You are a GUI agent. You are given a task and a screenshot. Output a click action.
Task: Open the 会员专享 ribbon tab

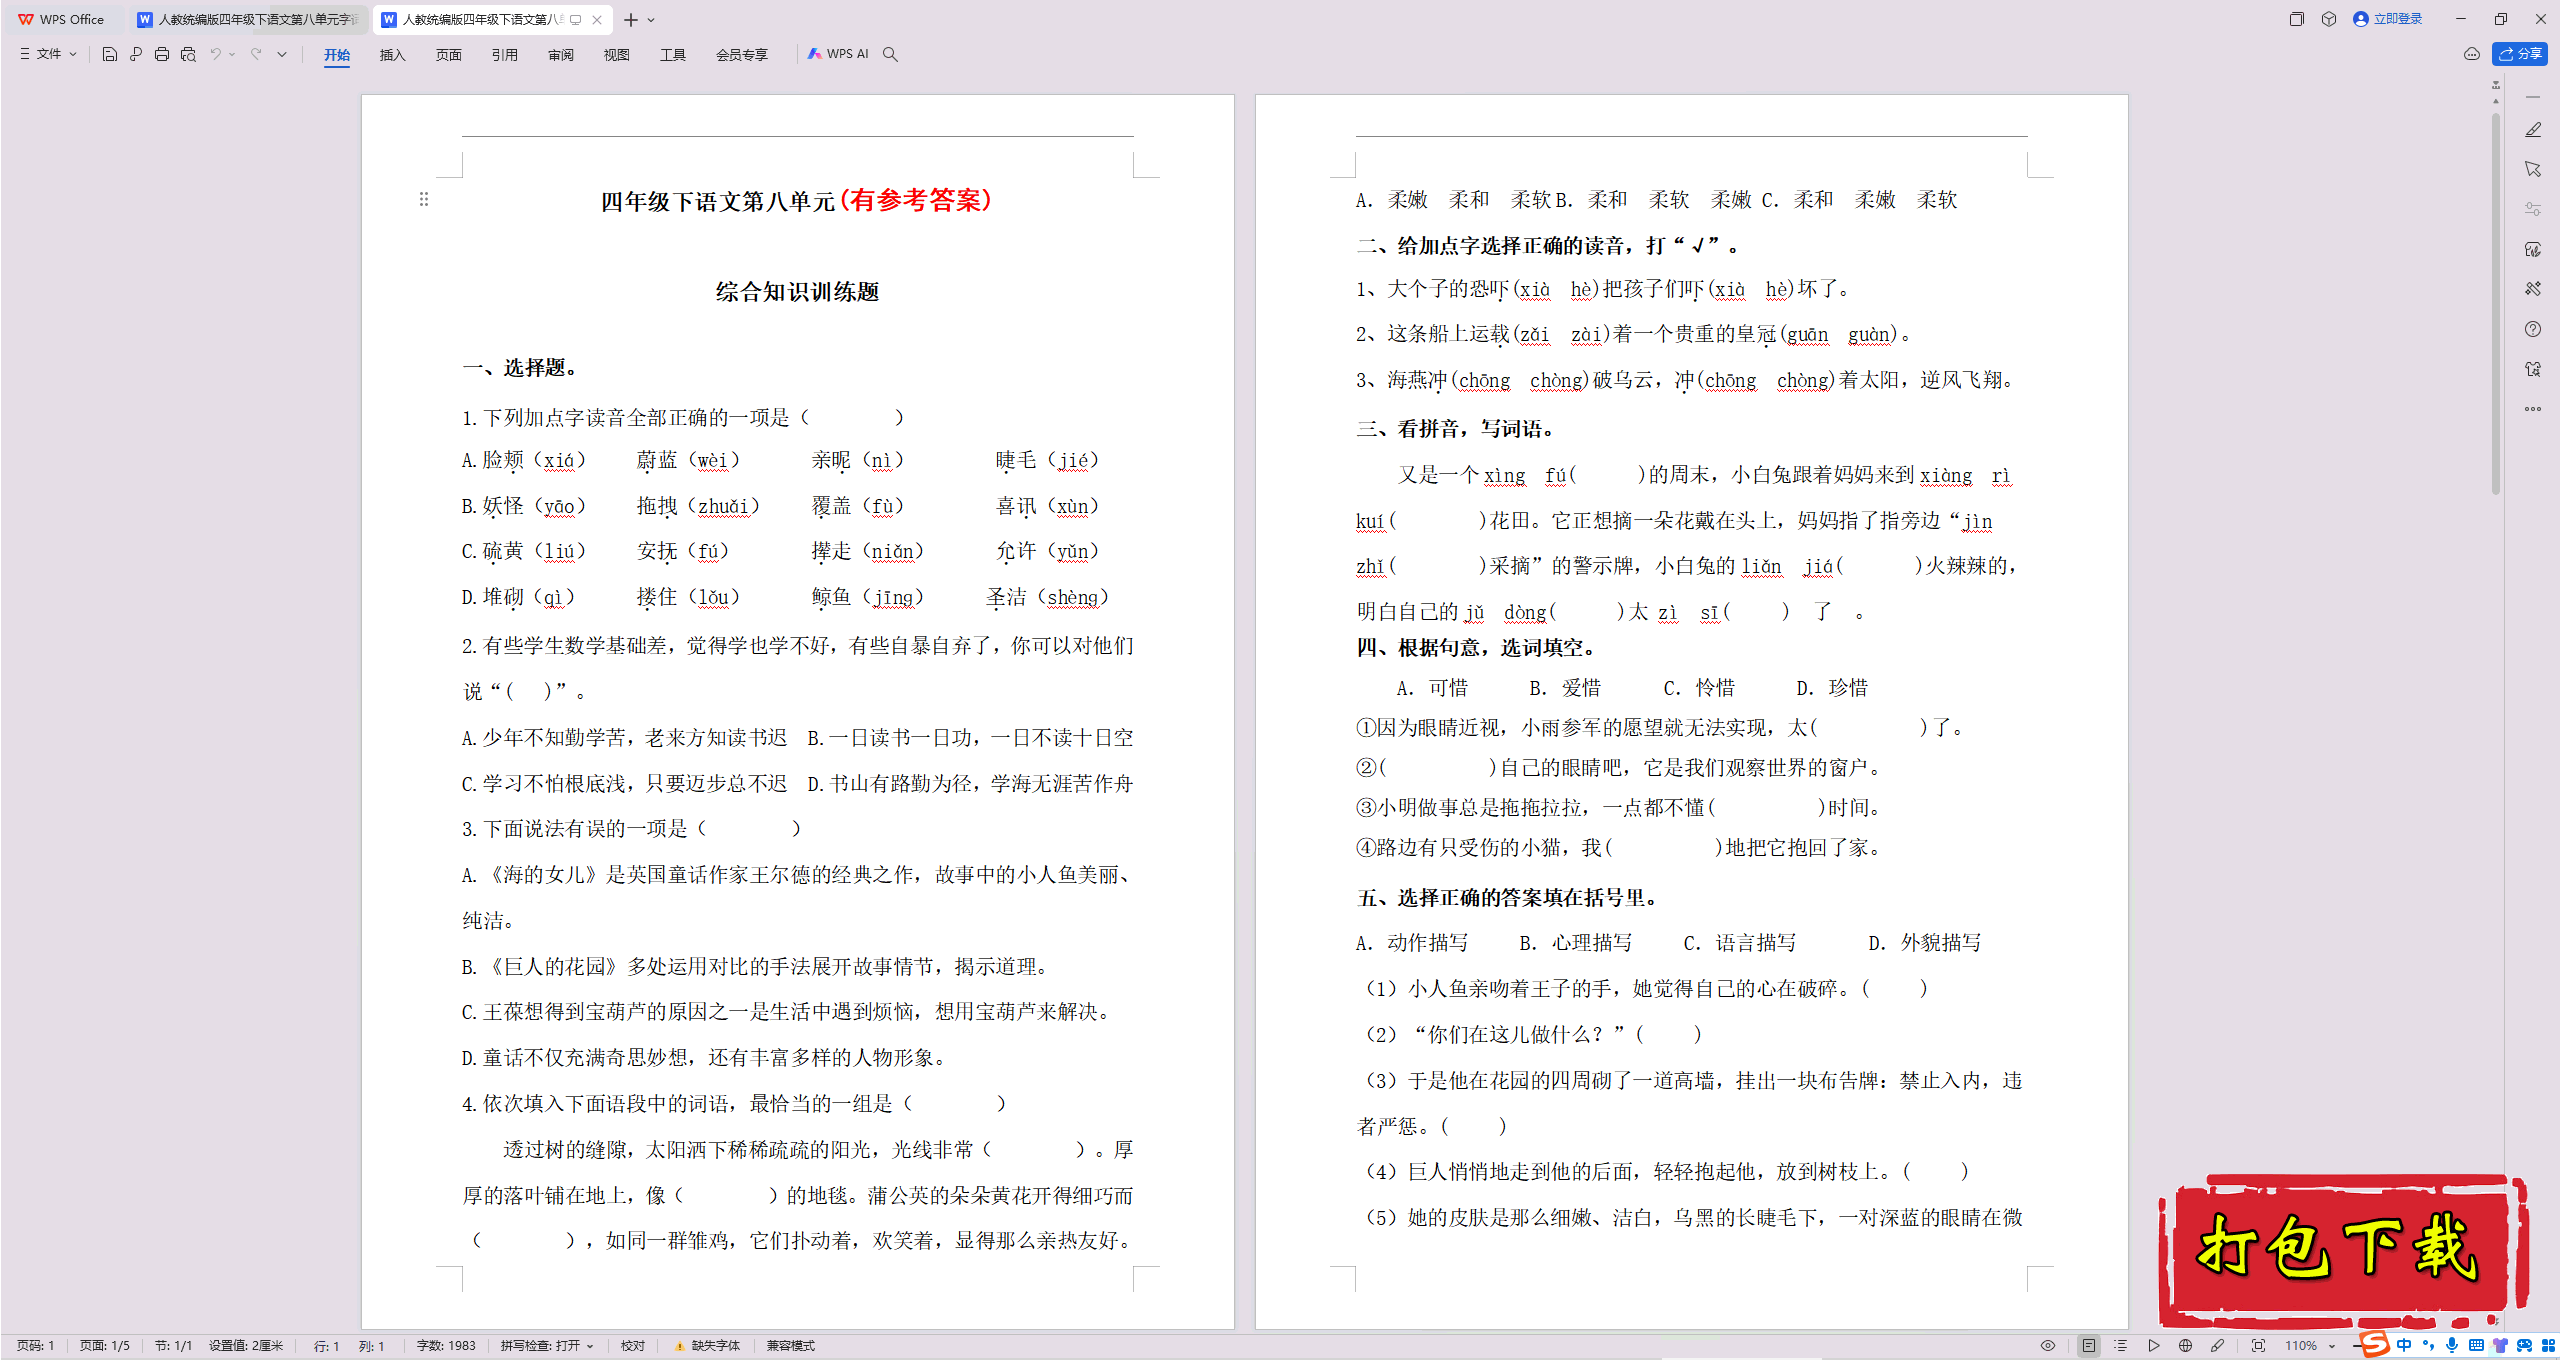tap(741, 55)
